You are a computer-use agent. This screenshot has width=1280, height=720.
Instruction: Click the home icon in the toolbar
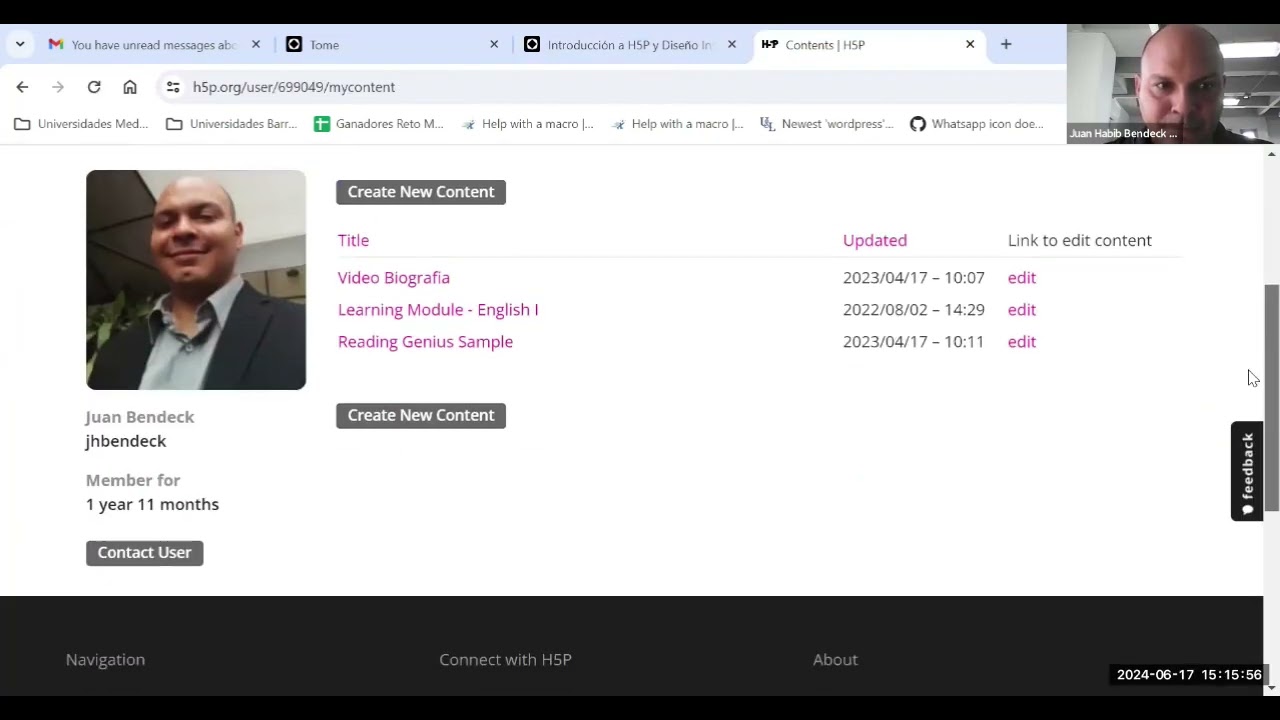pos(129,87)
